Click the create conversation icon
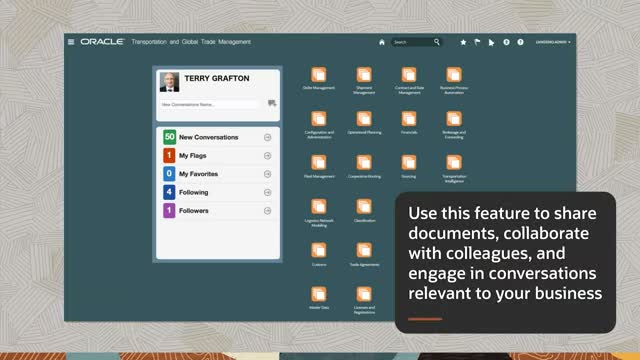This screenshot has width=640, height=360. (272, 103)
